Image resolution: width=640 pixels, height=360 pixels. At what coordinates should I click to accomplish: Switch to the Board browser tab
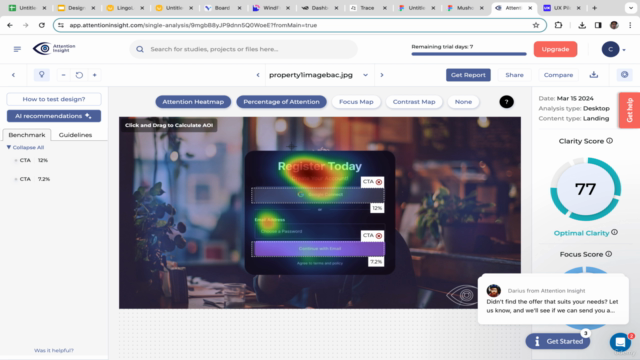tap(222, 8)
